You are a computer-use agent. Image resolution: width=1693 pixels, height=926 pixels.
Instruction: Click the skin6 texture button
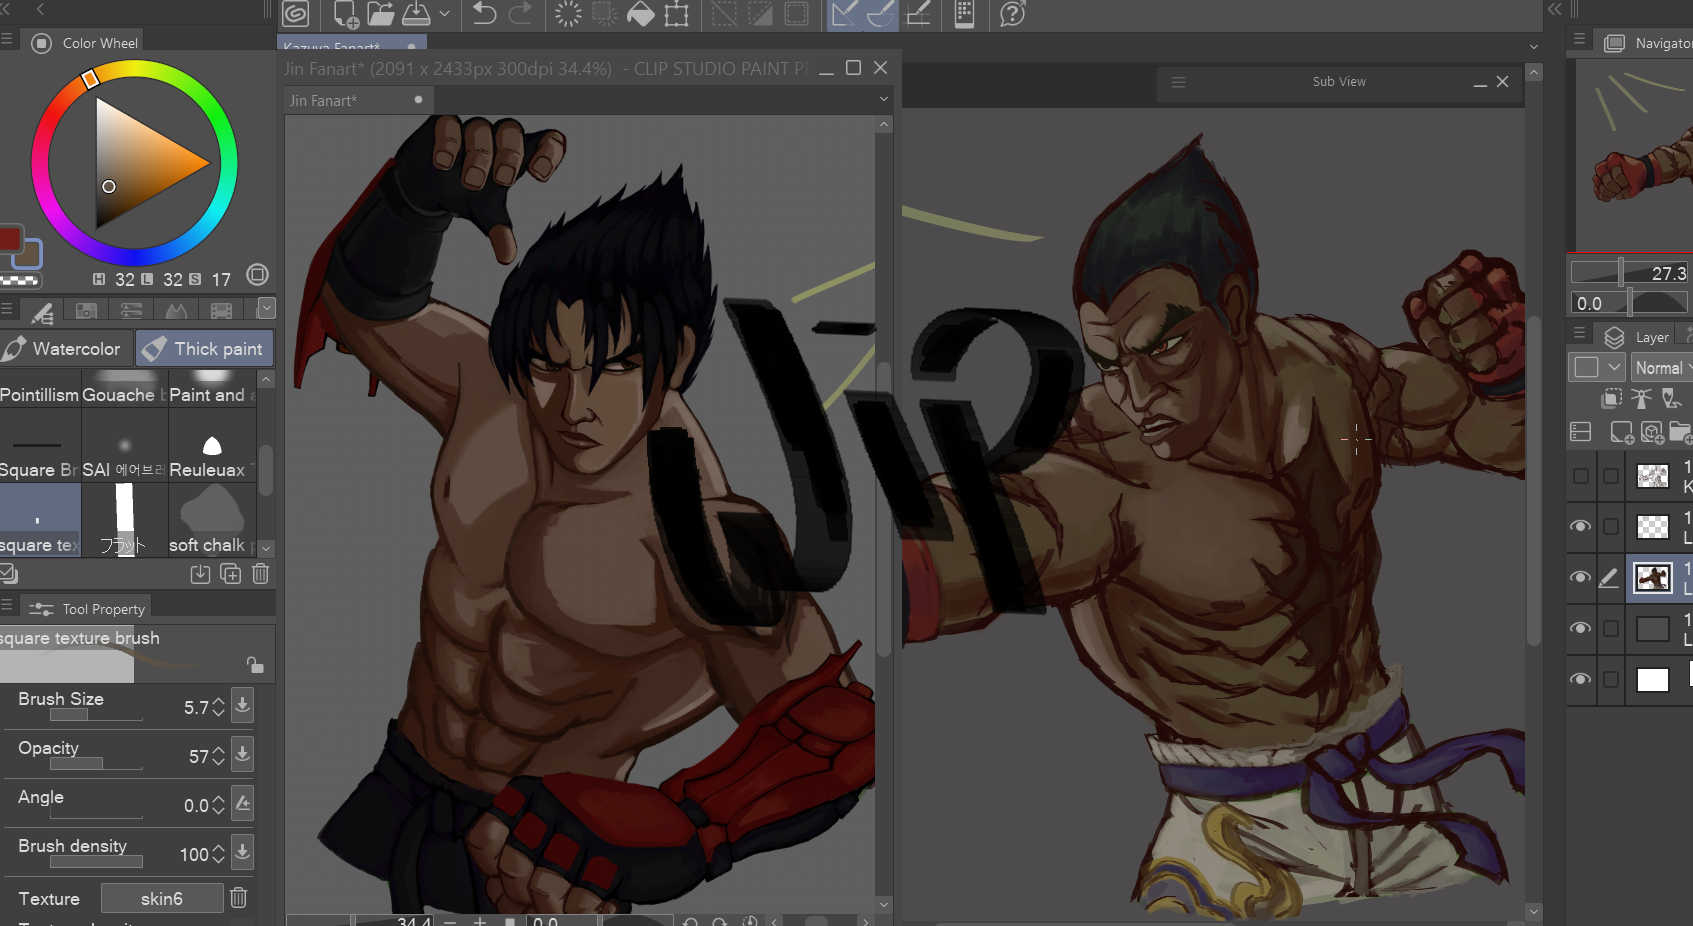coord(162,898)
